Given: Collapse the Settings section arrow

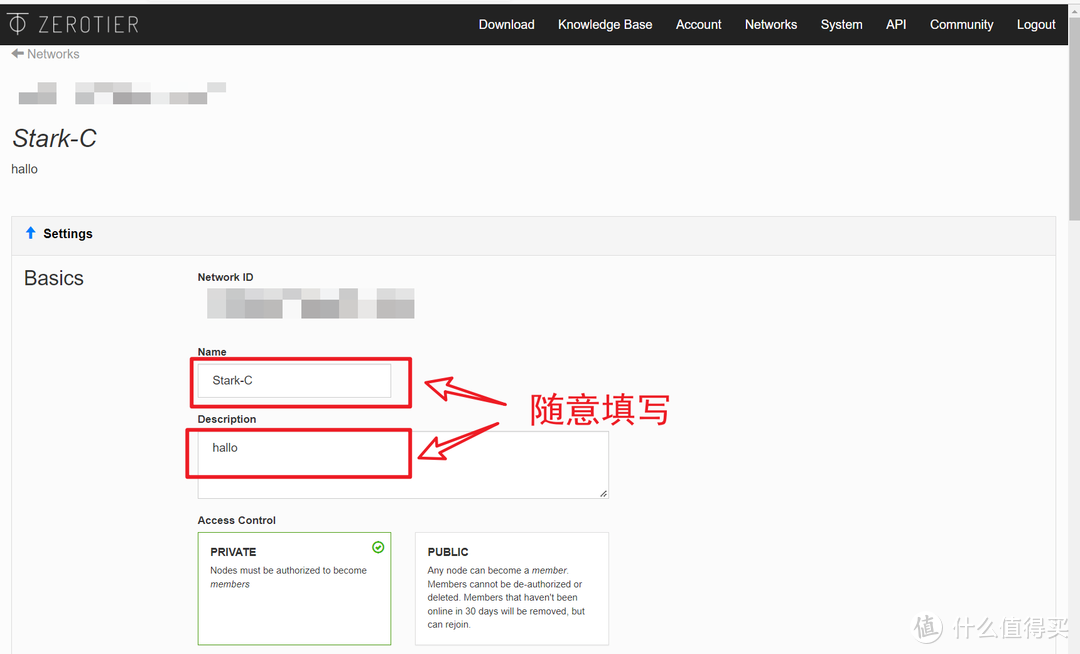Looking at the screenshot, I should [x=30, y=233].
